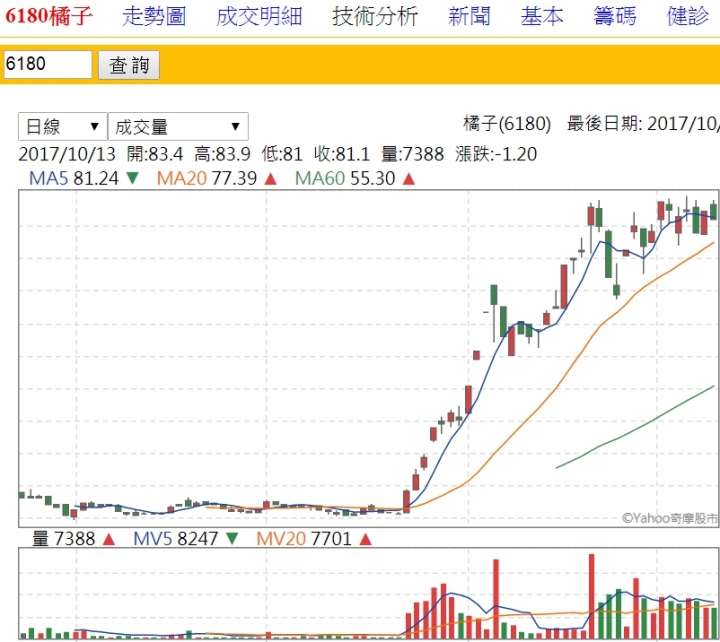Click the 6180橘子 stock title
Viewport: 720px width, 642px height.
point(49,16)
